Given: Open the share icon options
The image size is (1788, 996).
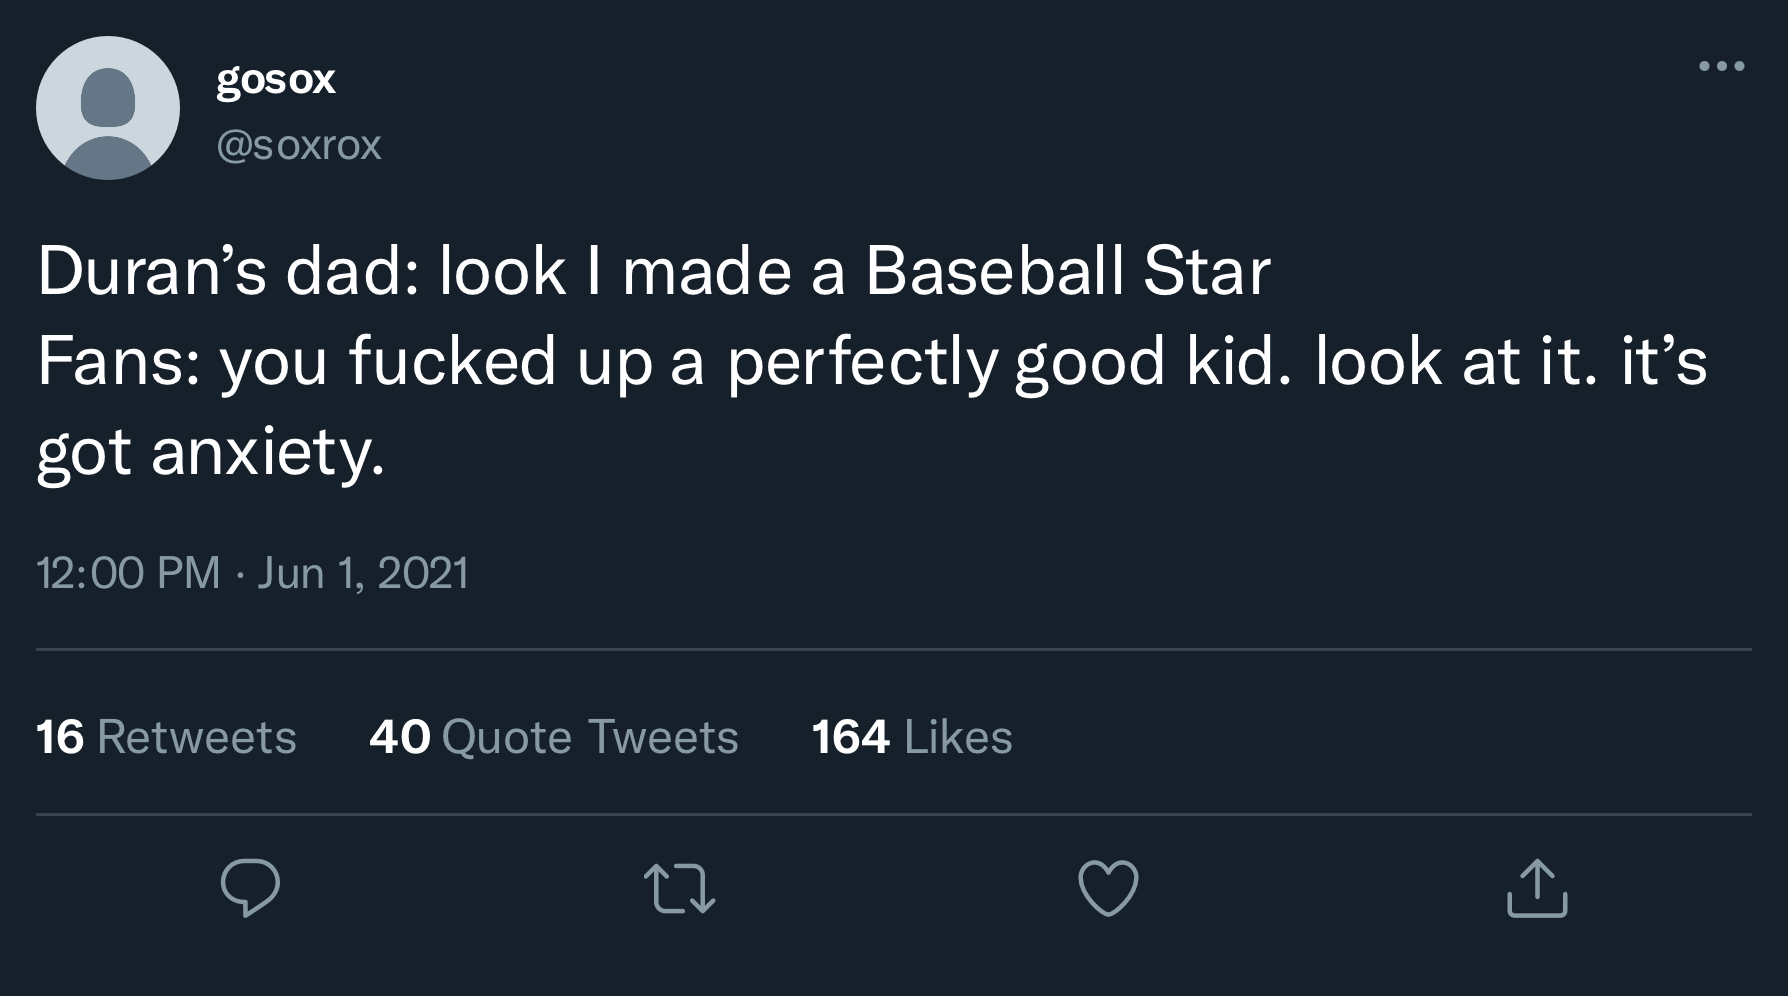Looking at the screenshot, I should pos(1537,888).
